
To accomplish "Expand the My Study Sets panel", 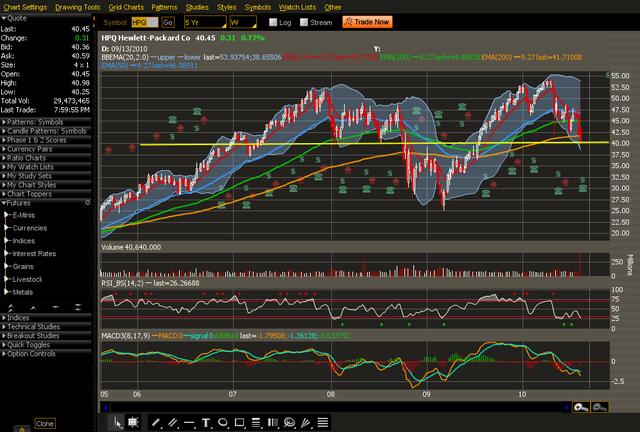I will tap(46, 176).
